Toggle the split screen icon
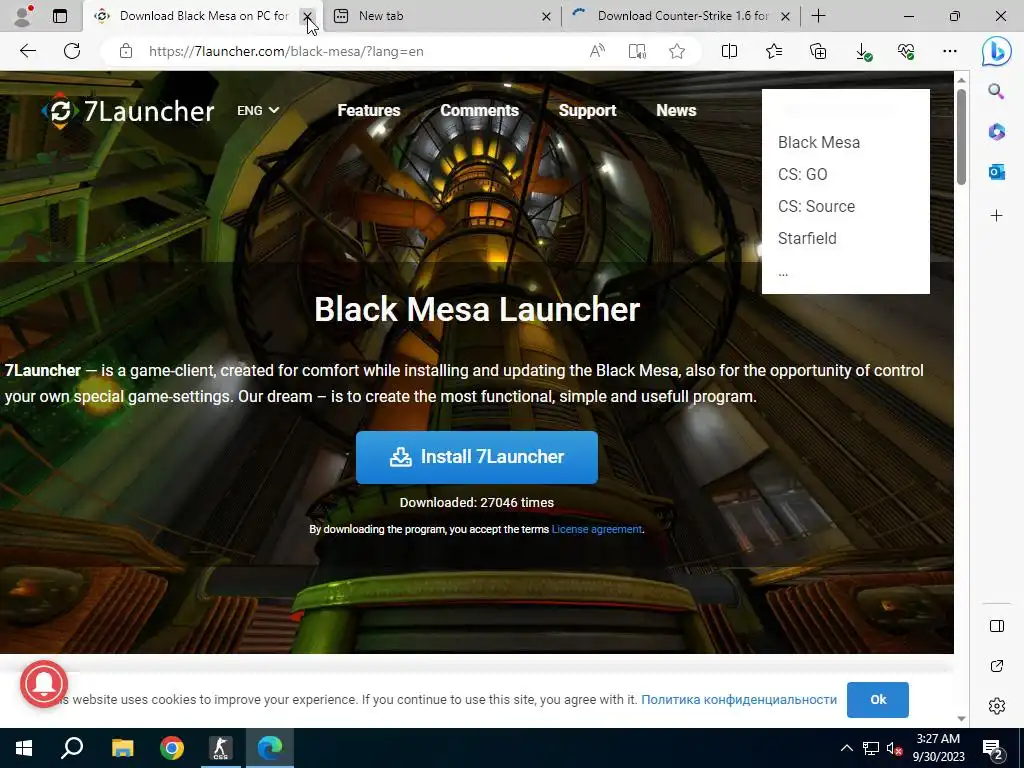The height and width of the screenshot is (768, 1024). [729, 51]
